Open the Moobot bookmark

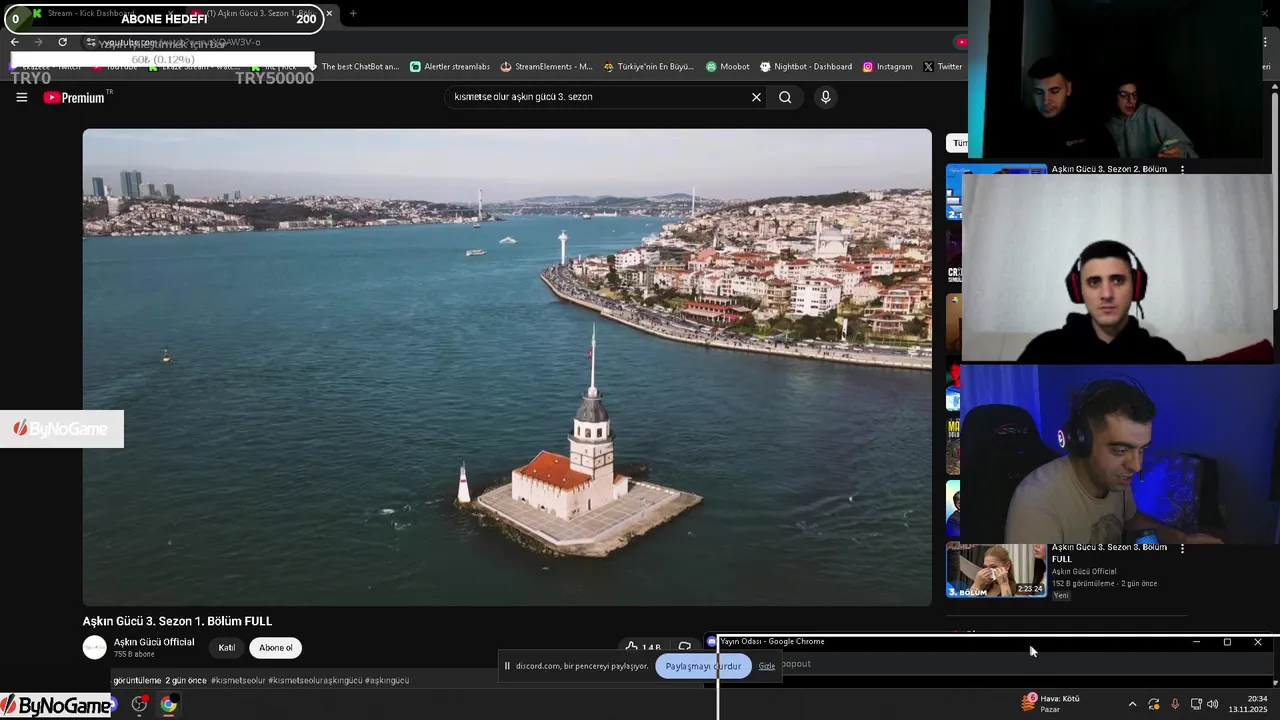pyautogui.click(x=727, y=67)
